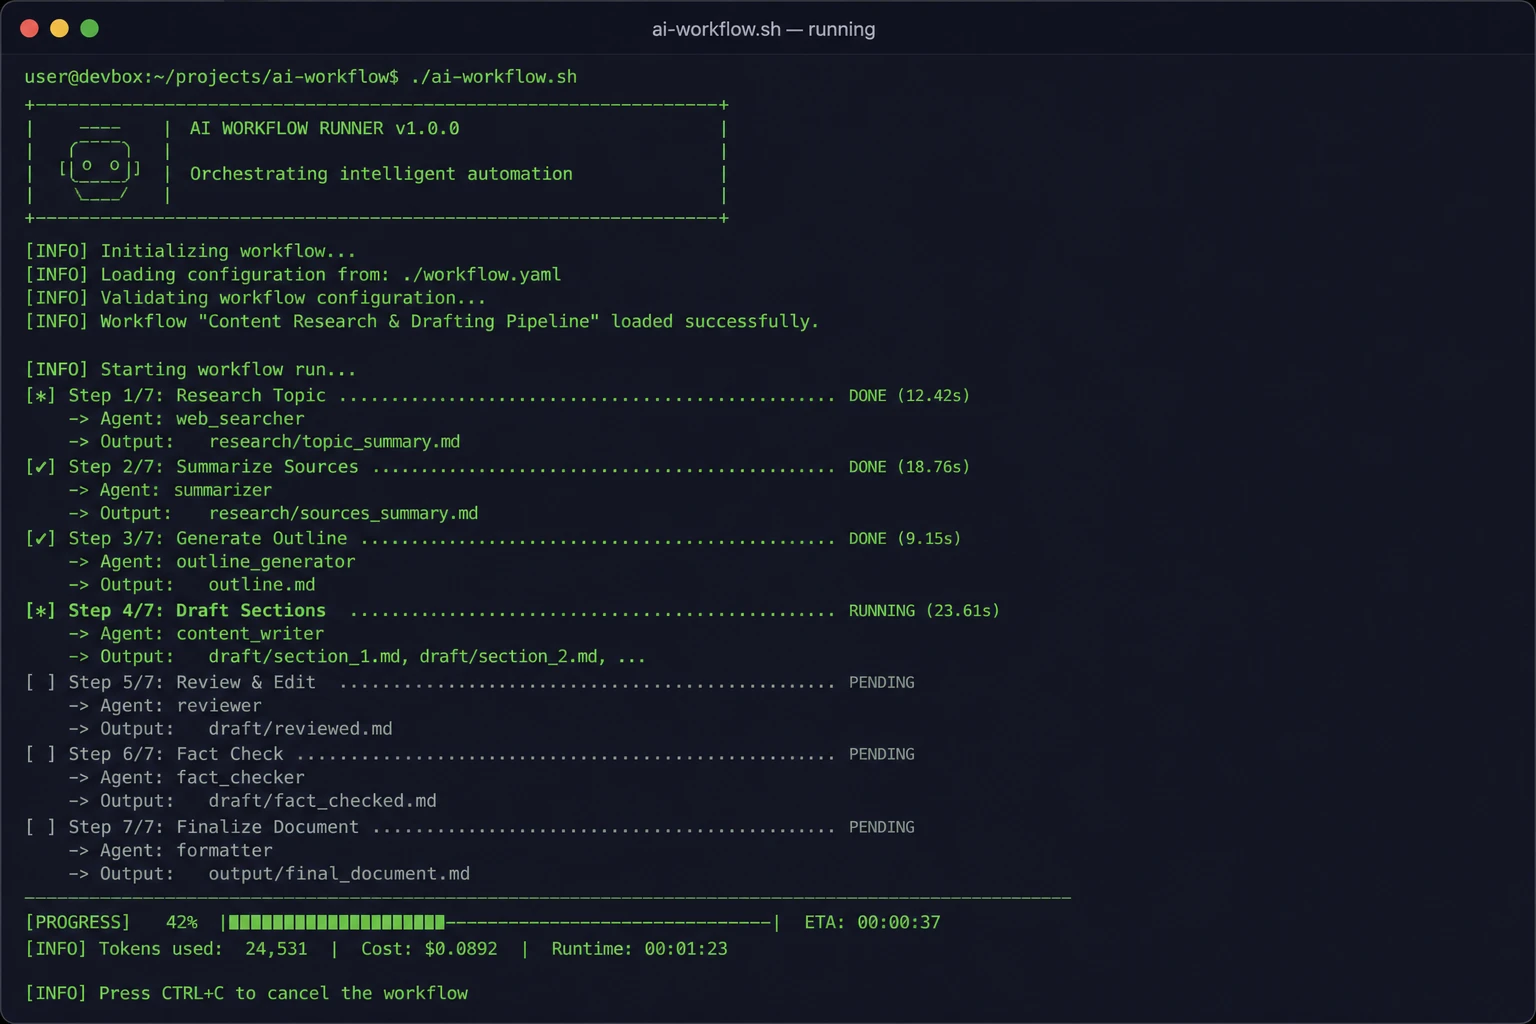Click agent name 'reviewer'
Screen dimensions: 1536x1024
tap(219, 706)
